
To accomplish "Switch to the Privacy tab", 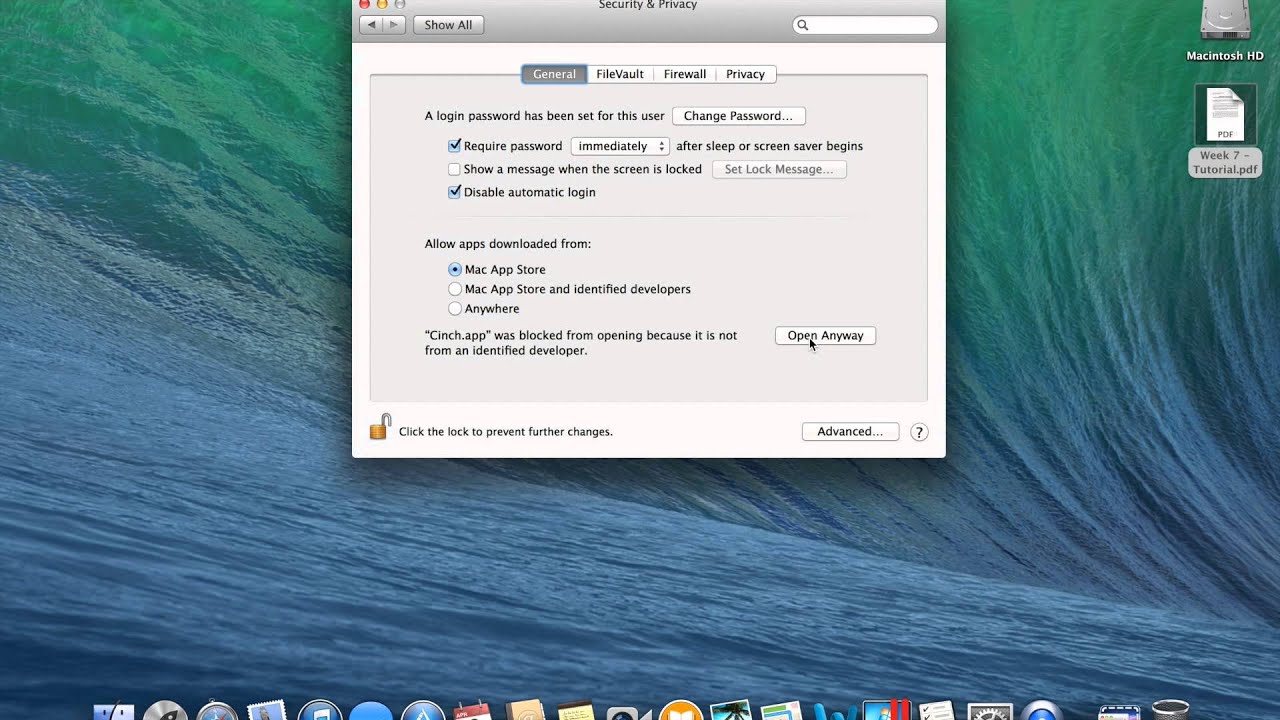I will pos(745,74).
